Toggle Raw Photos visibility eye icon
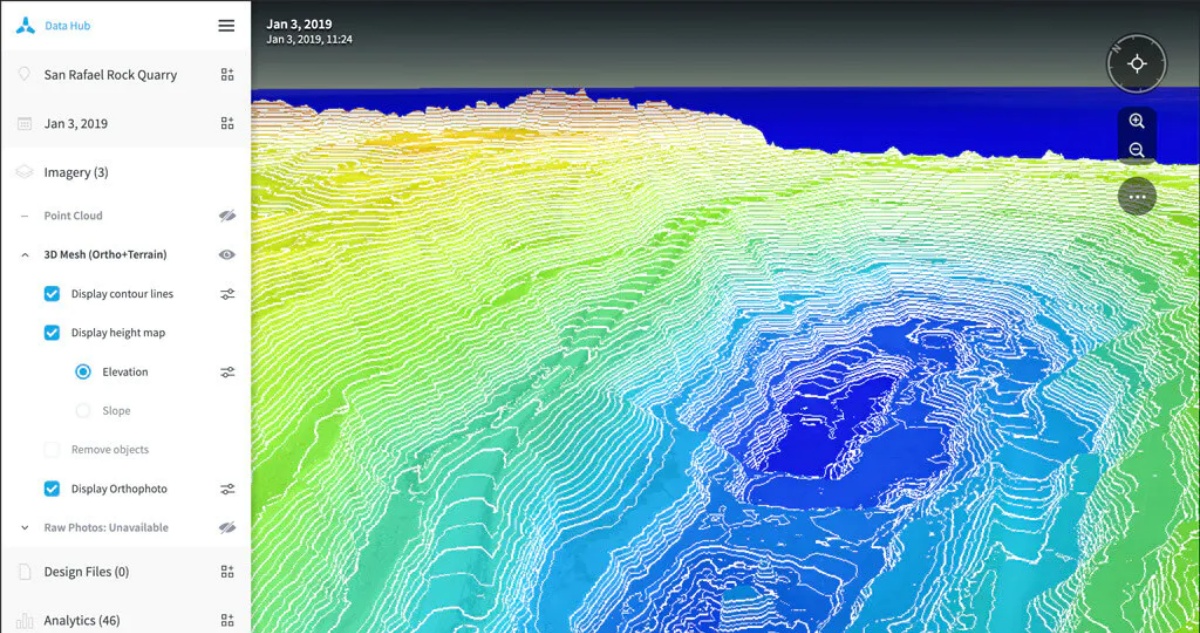Viewport: 1200px width, 633px height. [227, 527]
